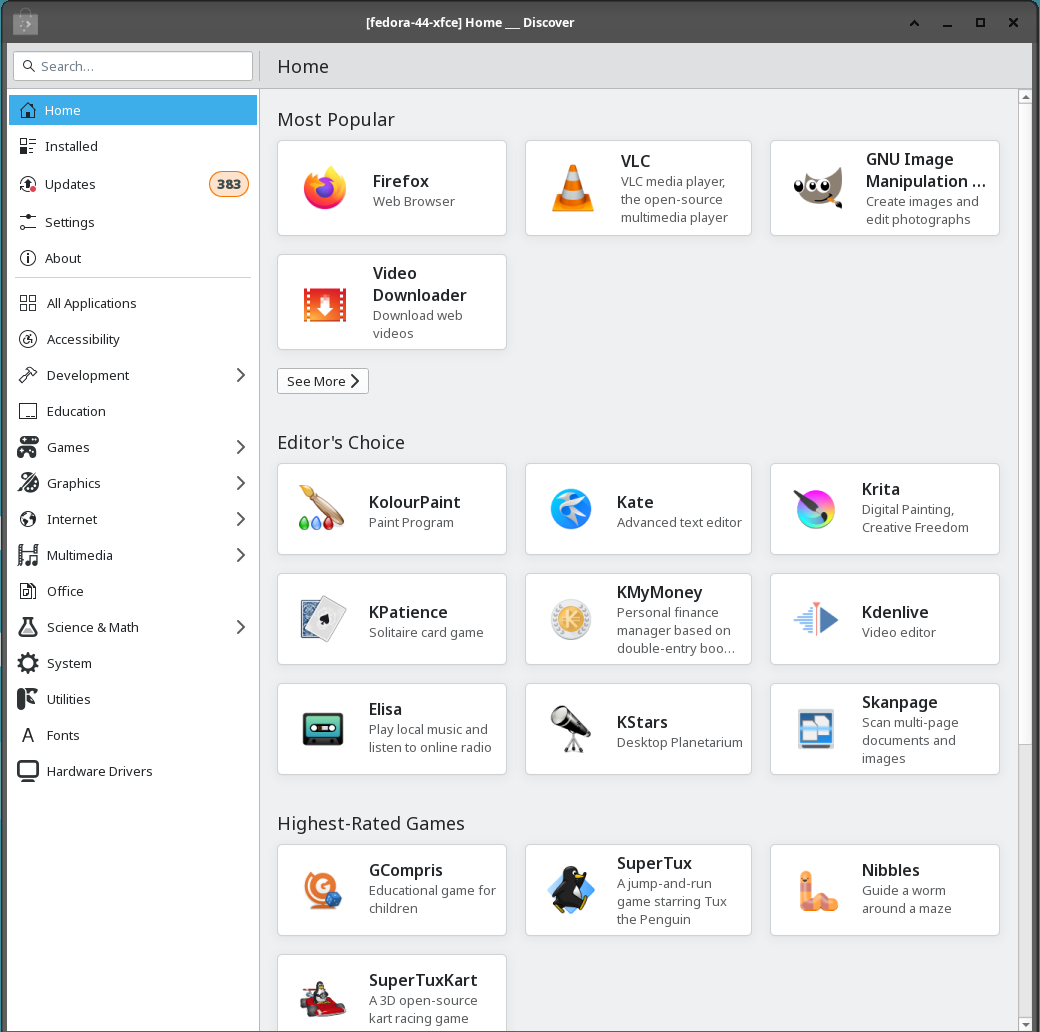The width and height of the screenshot is (1040, 1032).
Task: Click the Settings sliders icon
Action: tap(28, 222)
